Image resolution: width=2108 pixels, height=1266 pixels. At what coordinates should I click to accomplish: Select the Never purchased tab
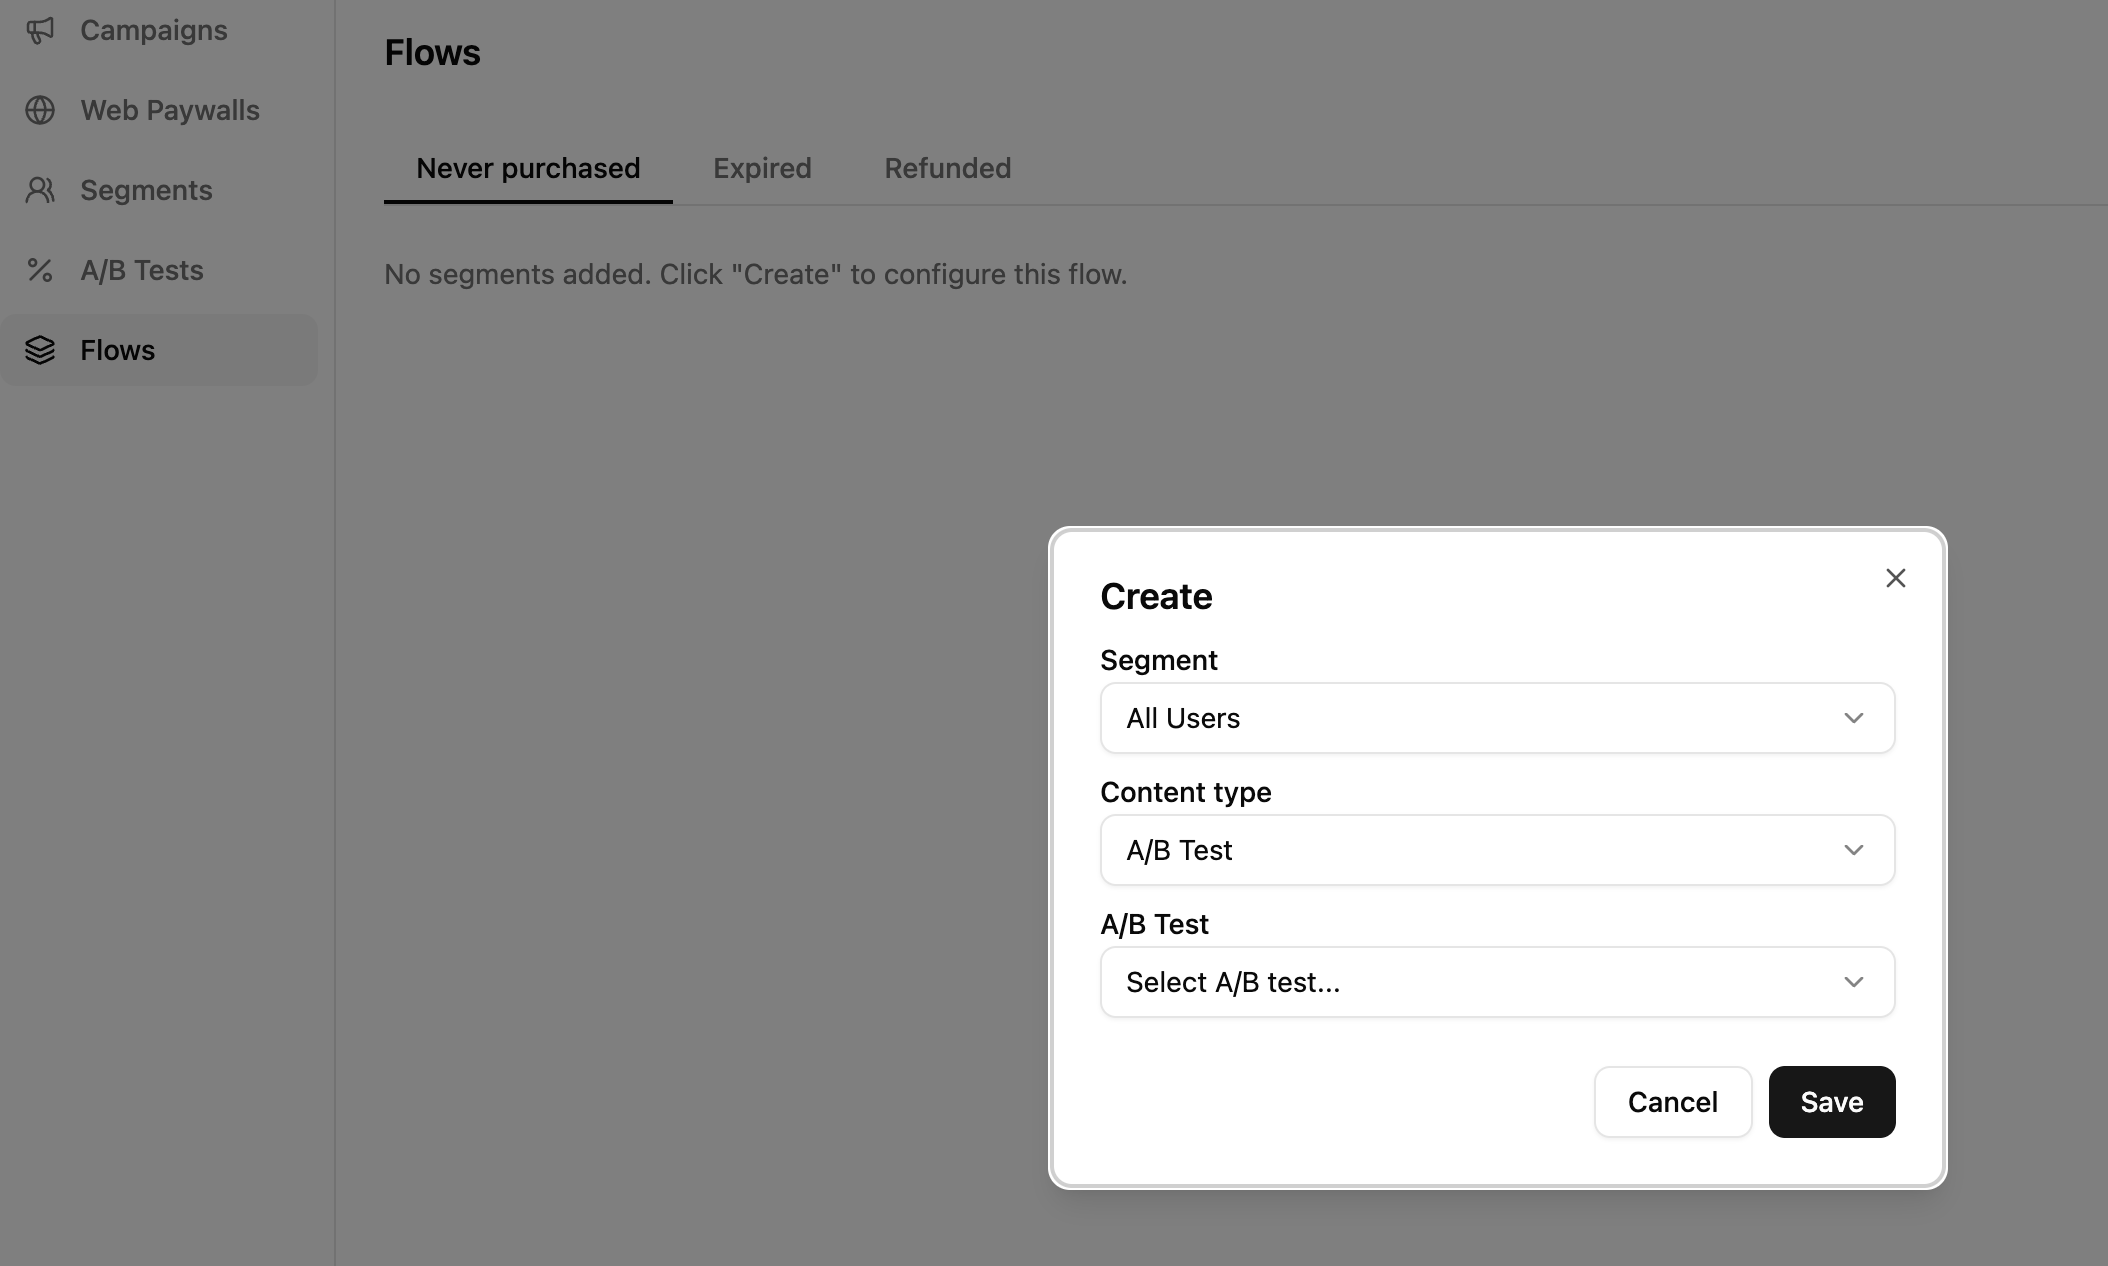(x=528, y=168)
